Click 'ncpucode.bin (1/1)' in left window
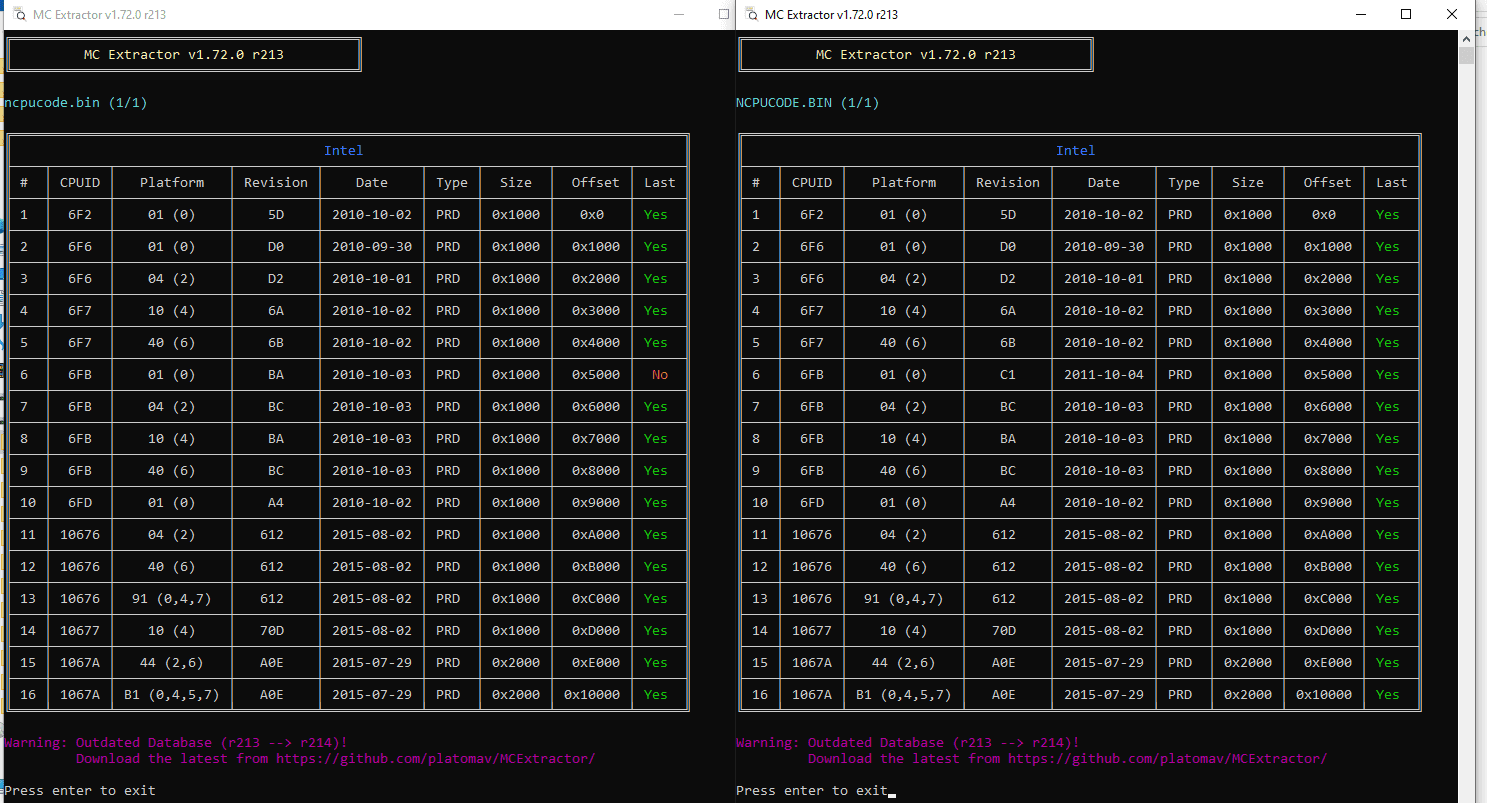The height and width of the screenshot is (803, 1487). pos(75,103)
